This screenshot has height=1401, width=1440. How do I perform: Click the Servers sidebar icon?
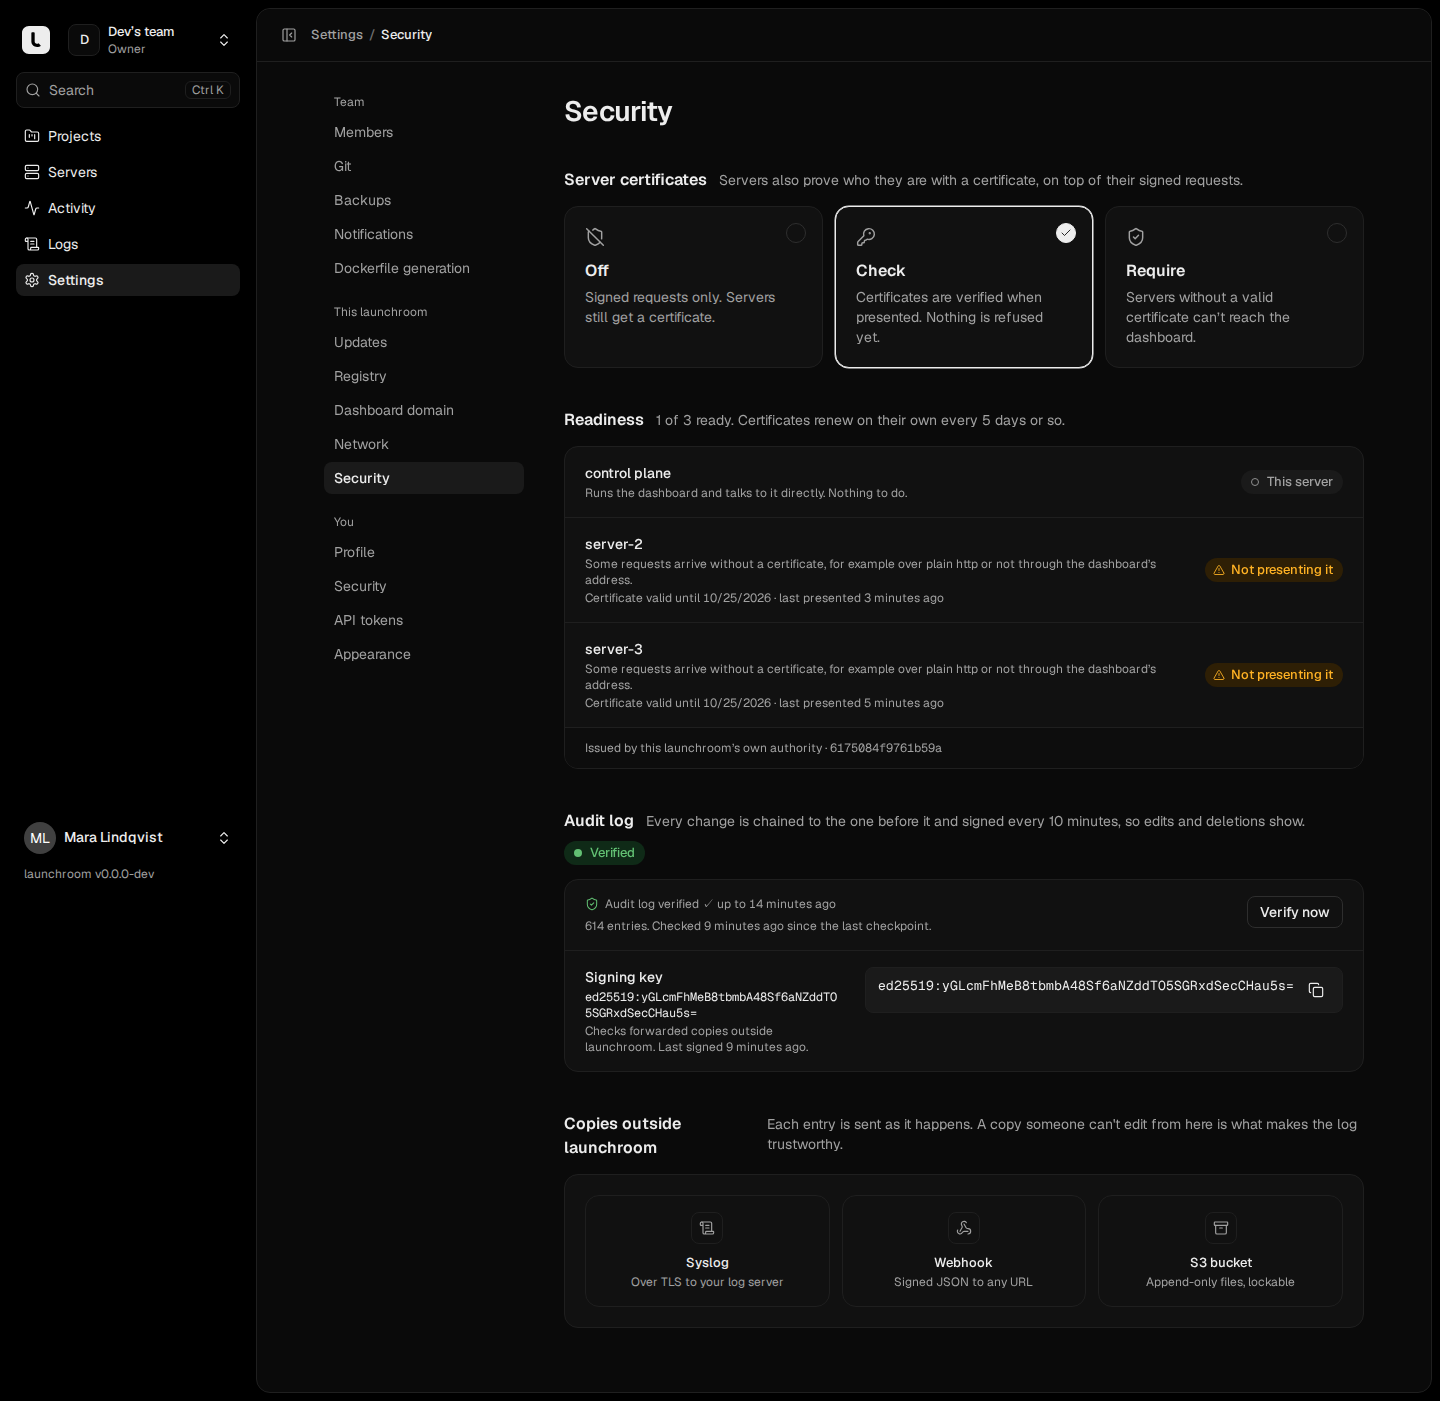tap(32, 172)
